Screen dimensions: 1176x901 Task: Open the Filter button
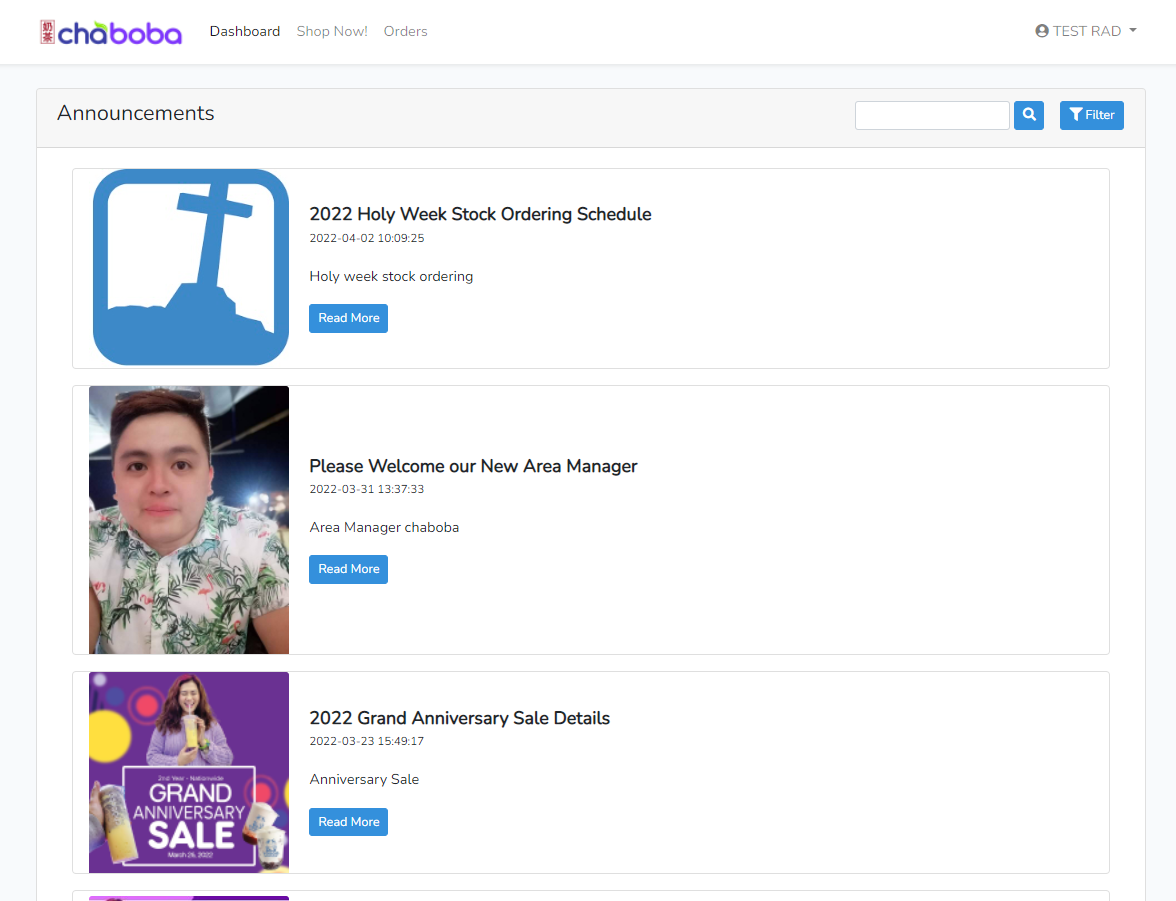click(1091, 115)
